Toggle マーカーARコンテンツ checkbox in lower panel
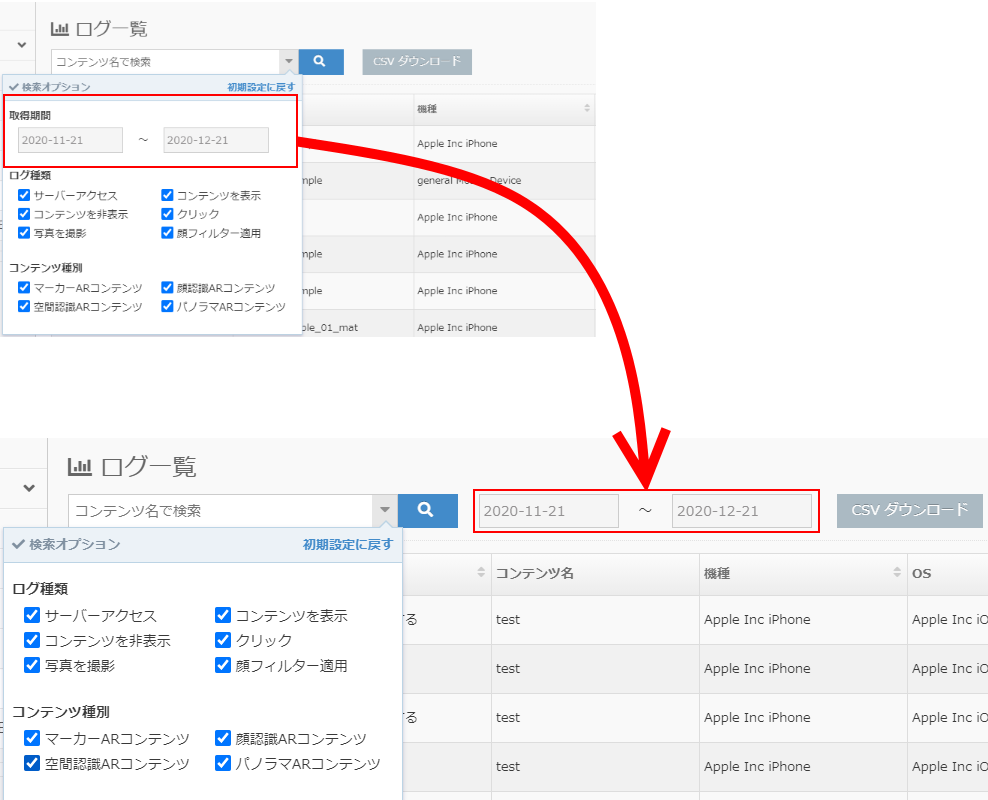The image size is (988, 800). pyautogui.click(x=32, y=738)
